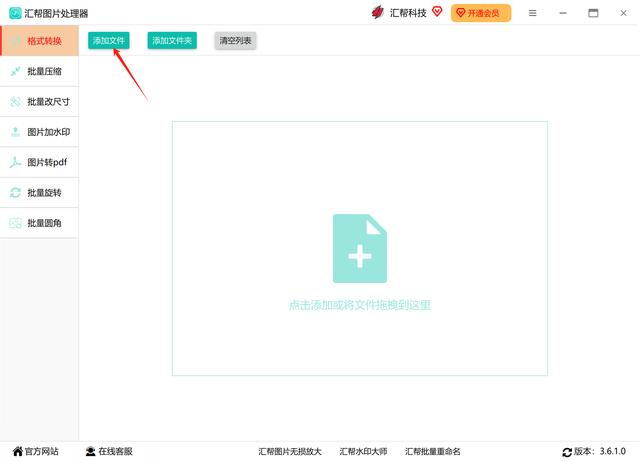Open the 官方网站 link
This screenshot has width=640, height=461.
click(x=41, y=451)
